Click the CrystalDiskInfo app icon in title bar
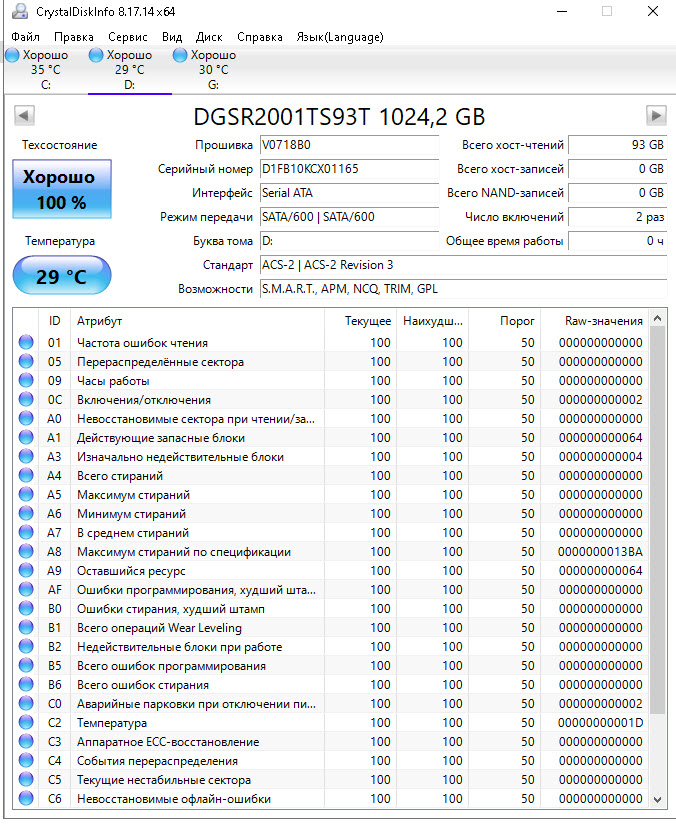This screenshot has width=676, height=824. tap(20, 11)
